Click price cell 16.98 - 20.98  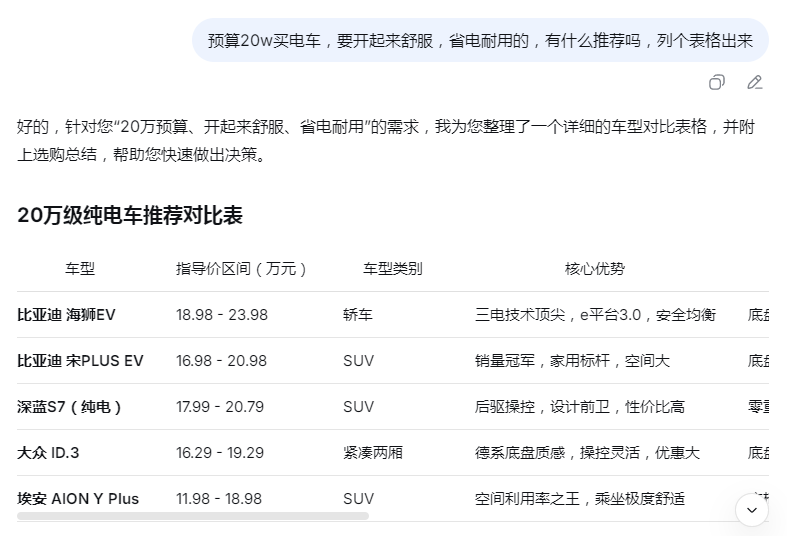click(x=221, y=361)
